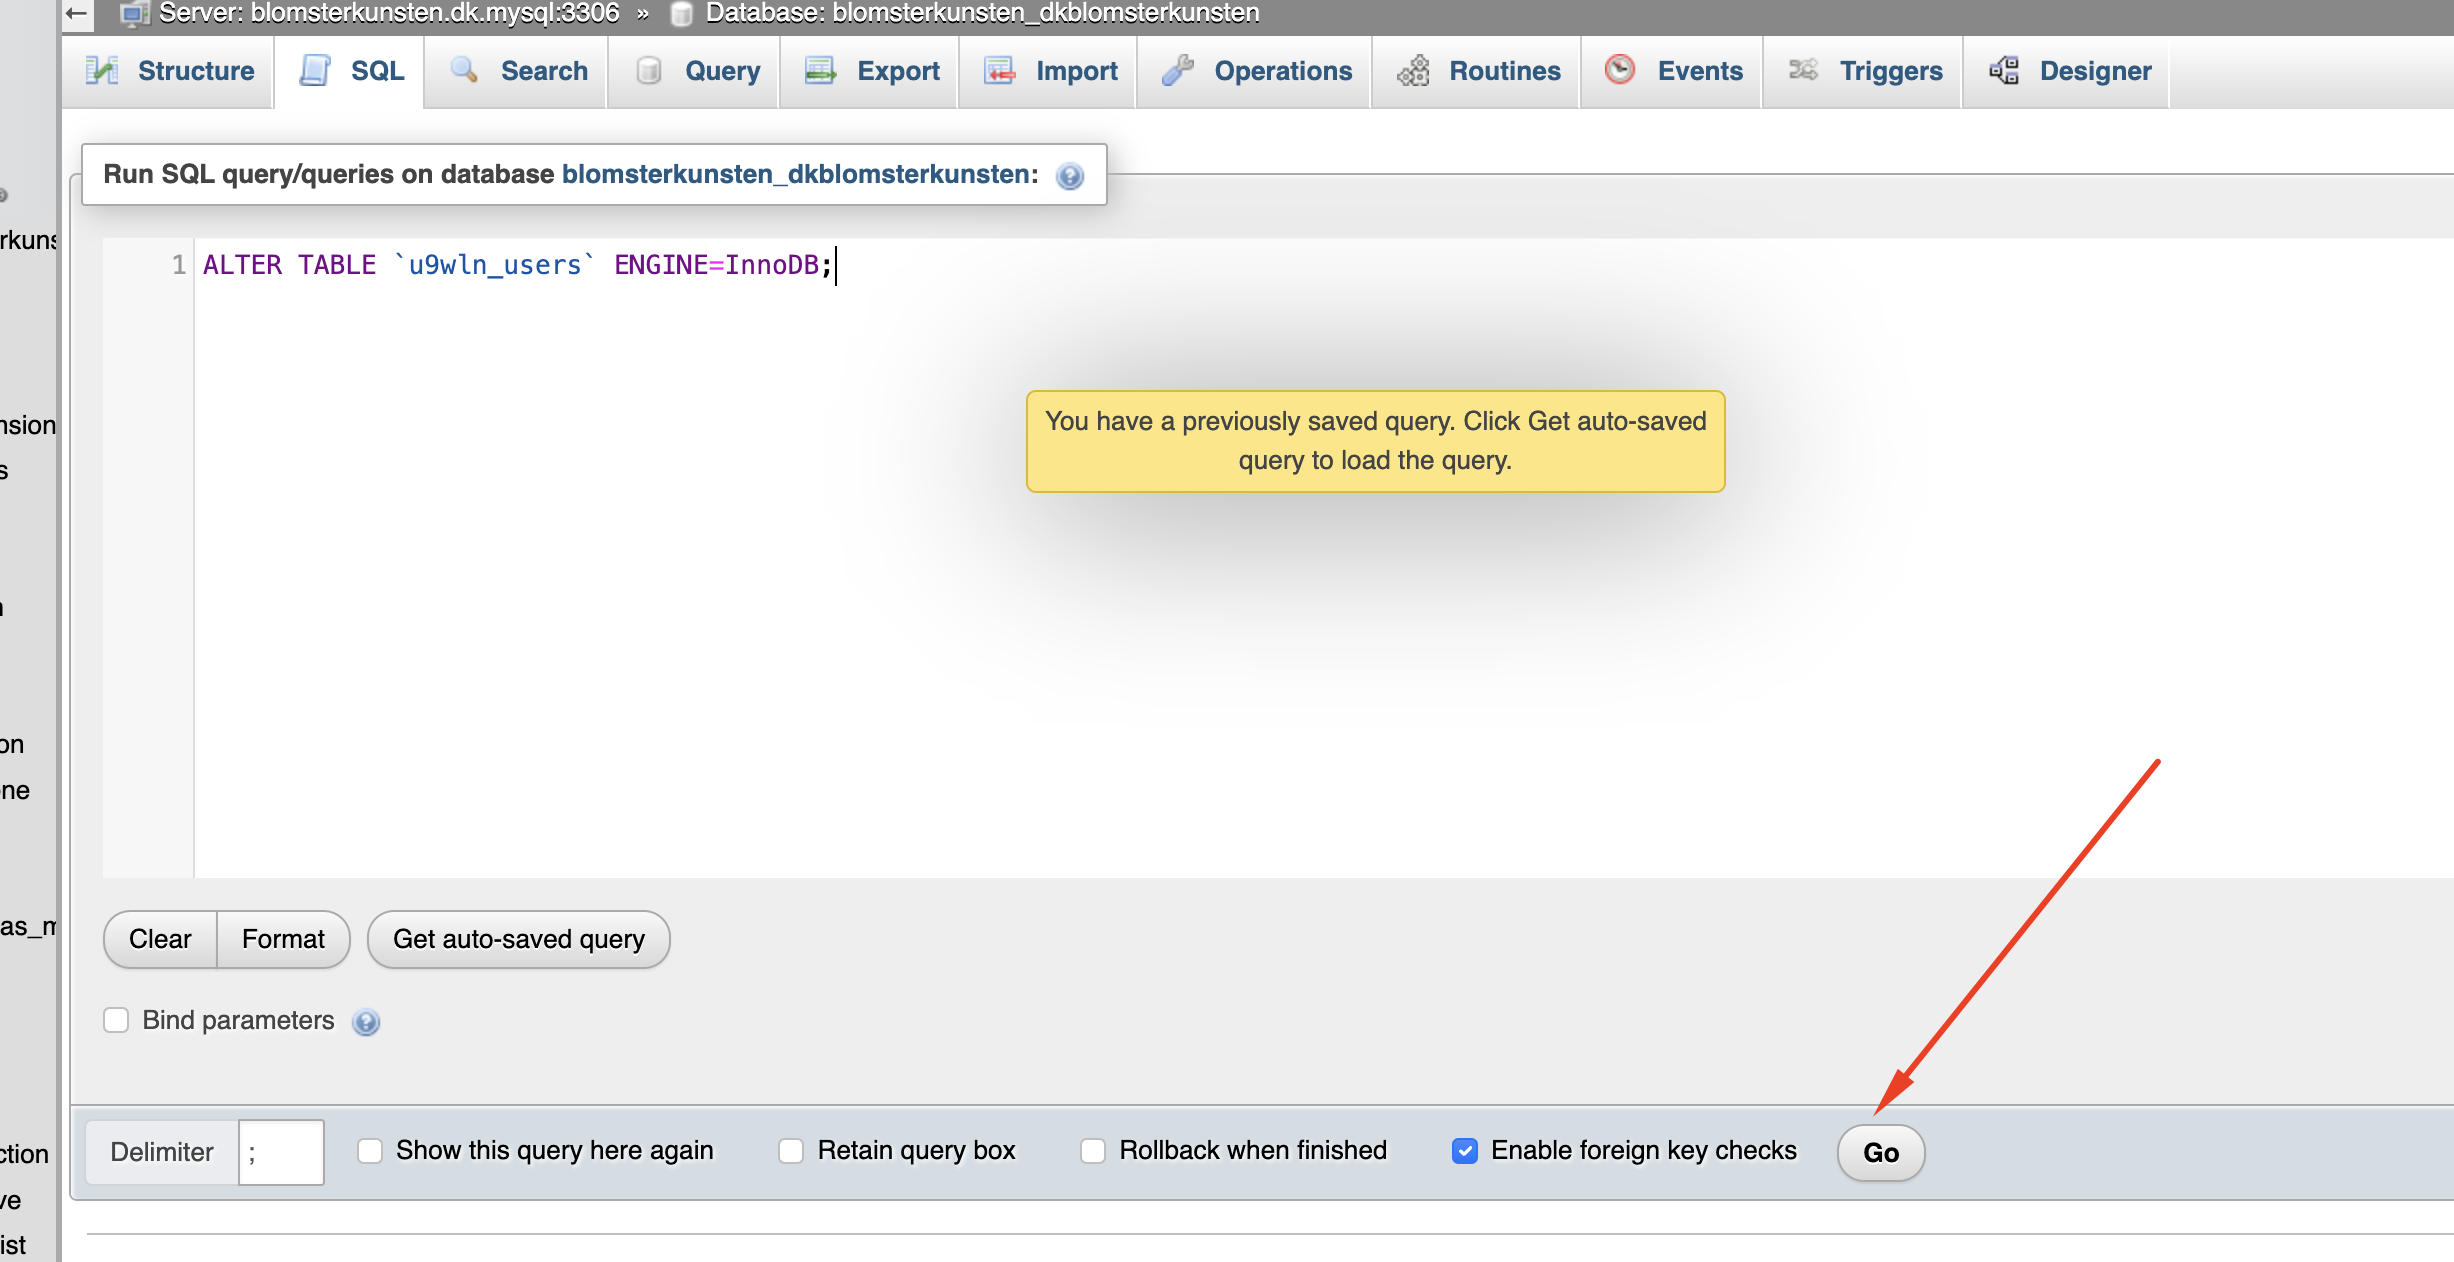Open SQL query help icon
This screenshot has height=1262, width=2454.
(1070, 177)
